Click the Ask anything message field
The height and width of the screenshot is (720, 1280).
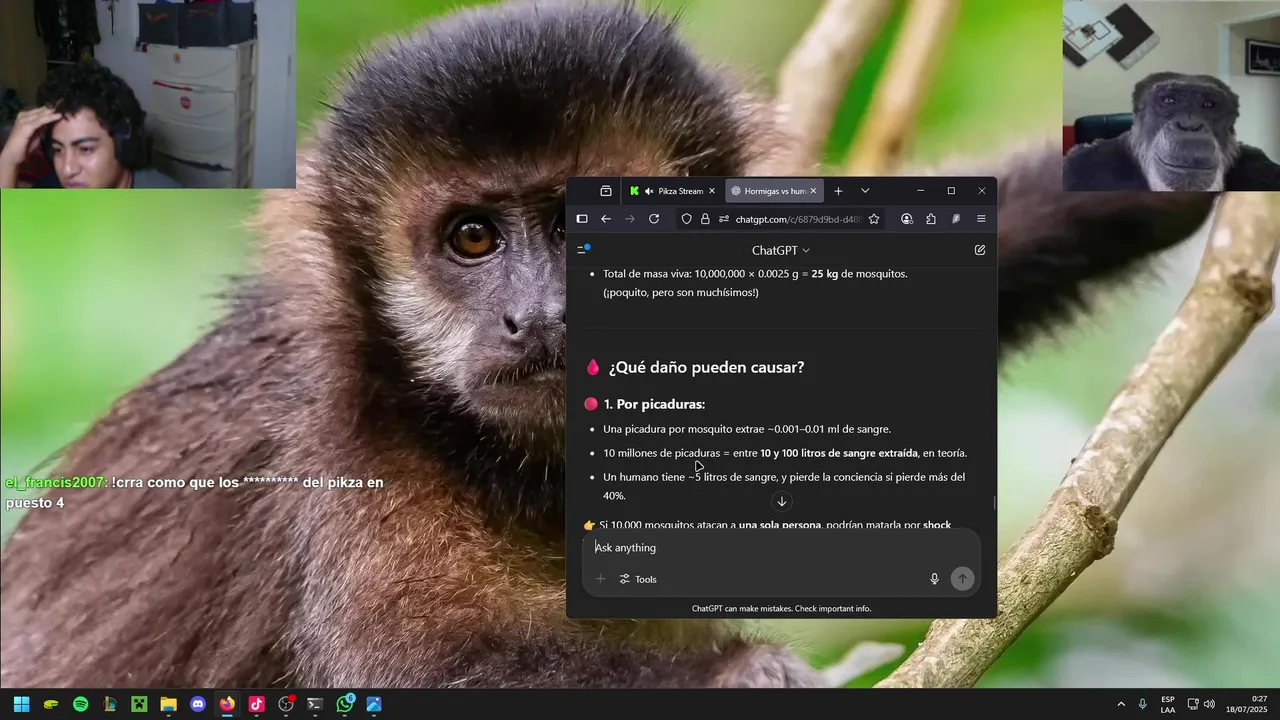point(781,548)
